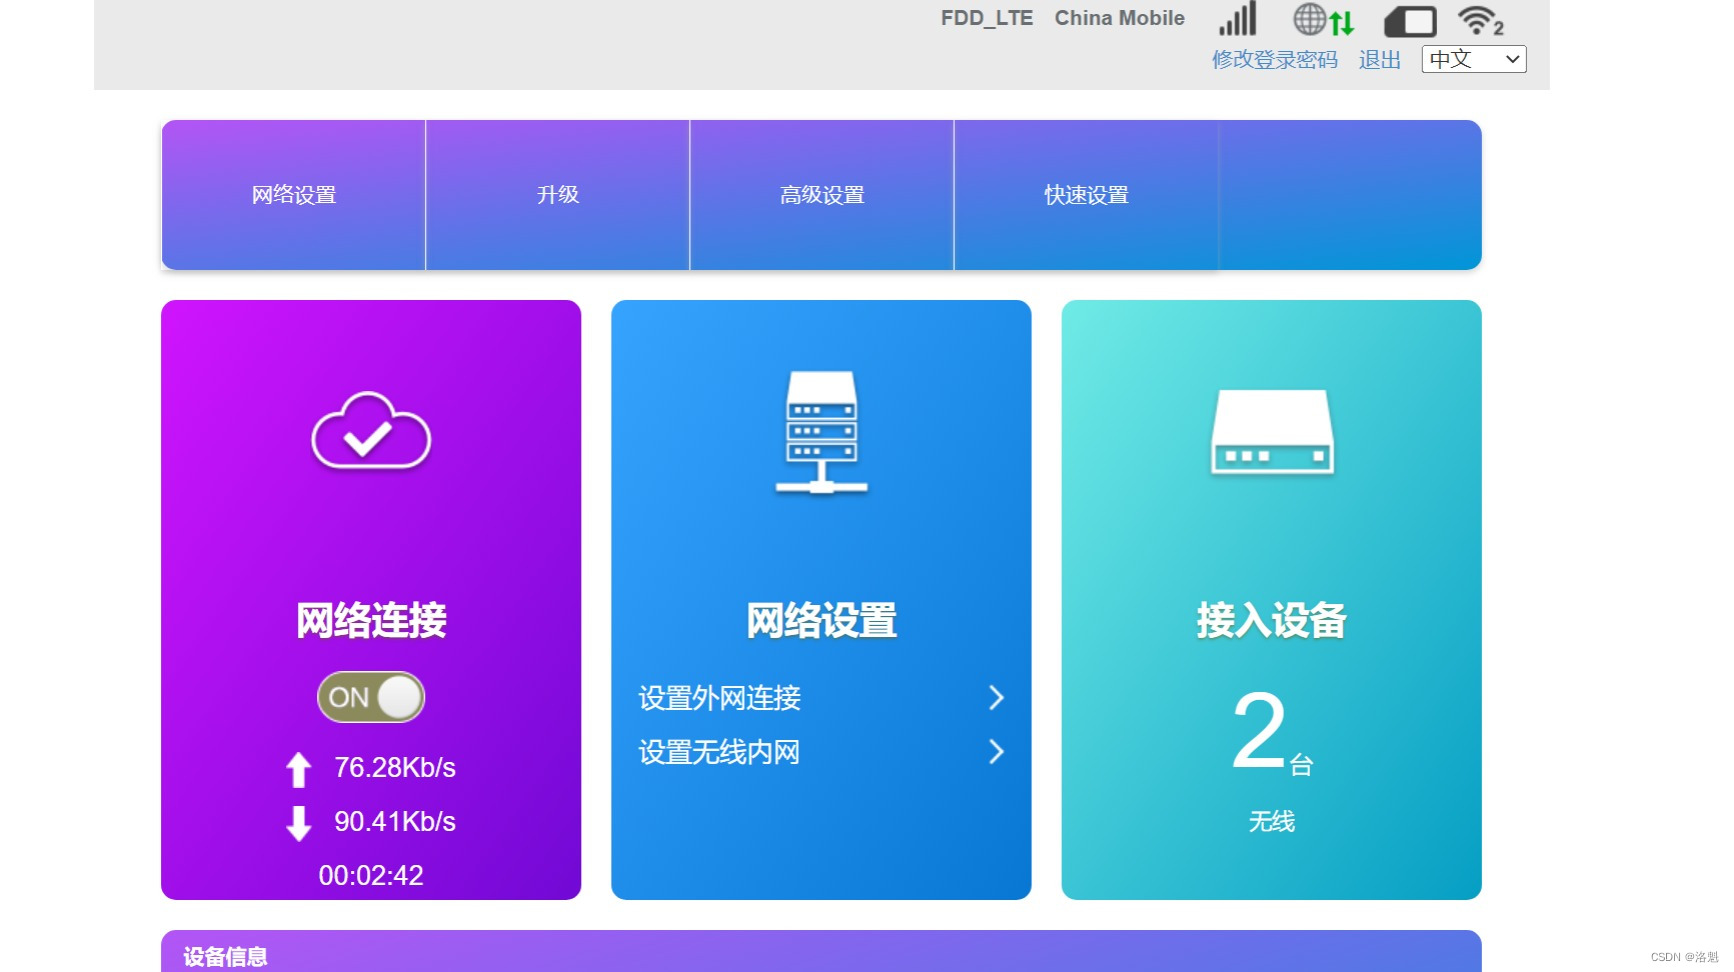Click the 快速设置 menu item

coord(1086,195)
